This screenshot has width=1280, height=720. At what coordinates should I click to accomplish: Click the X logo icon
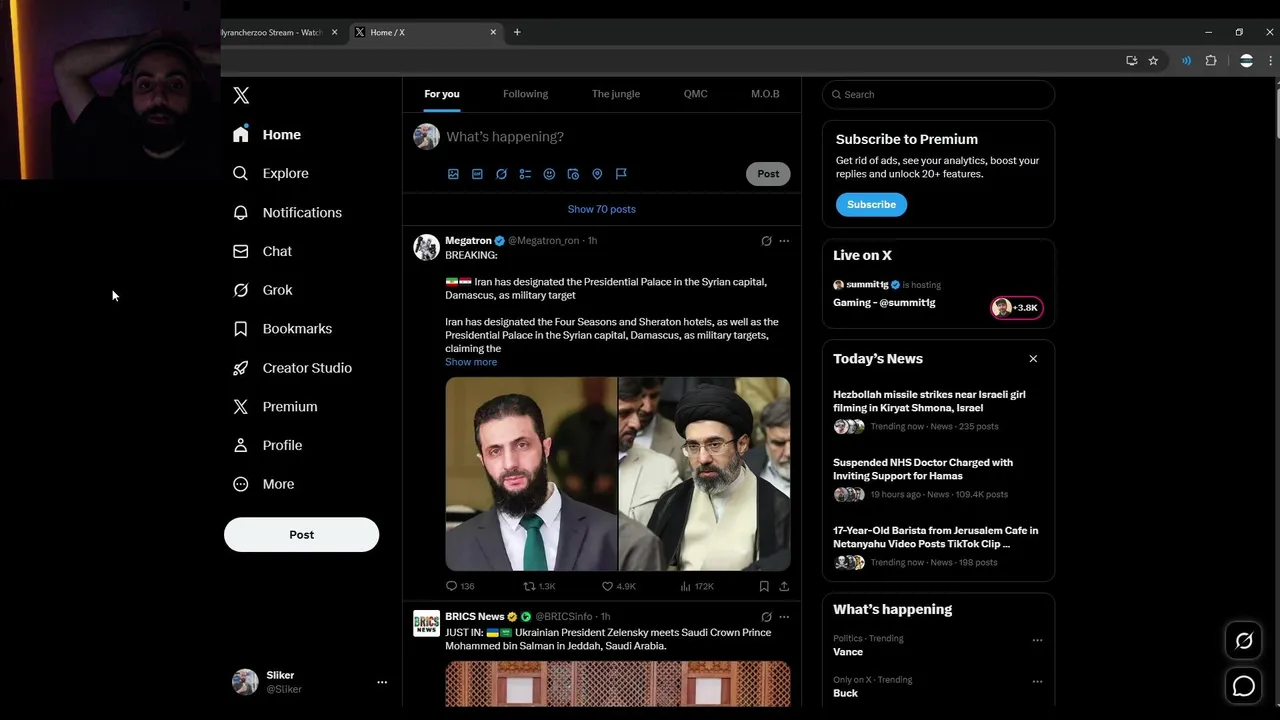[241, 95]
